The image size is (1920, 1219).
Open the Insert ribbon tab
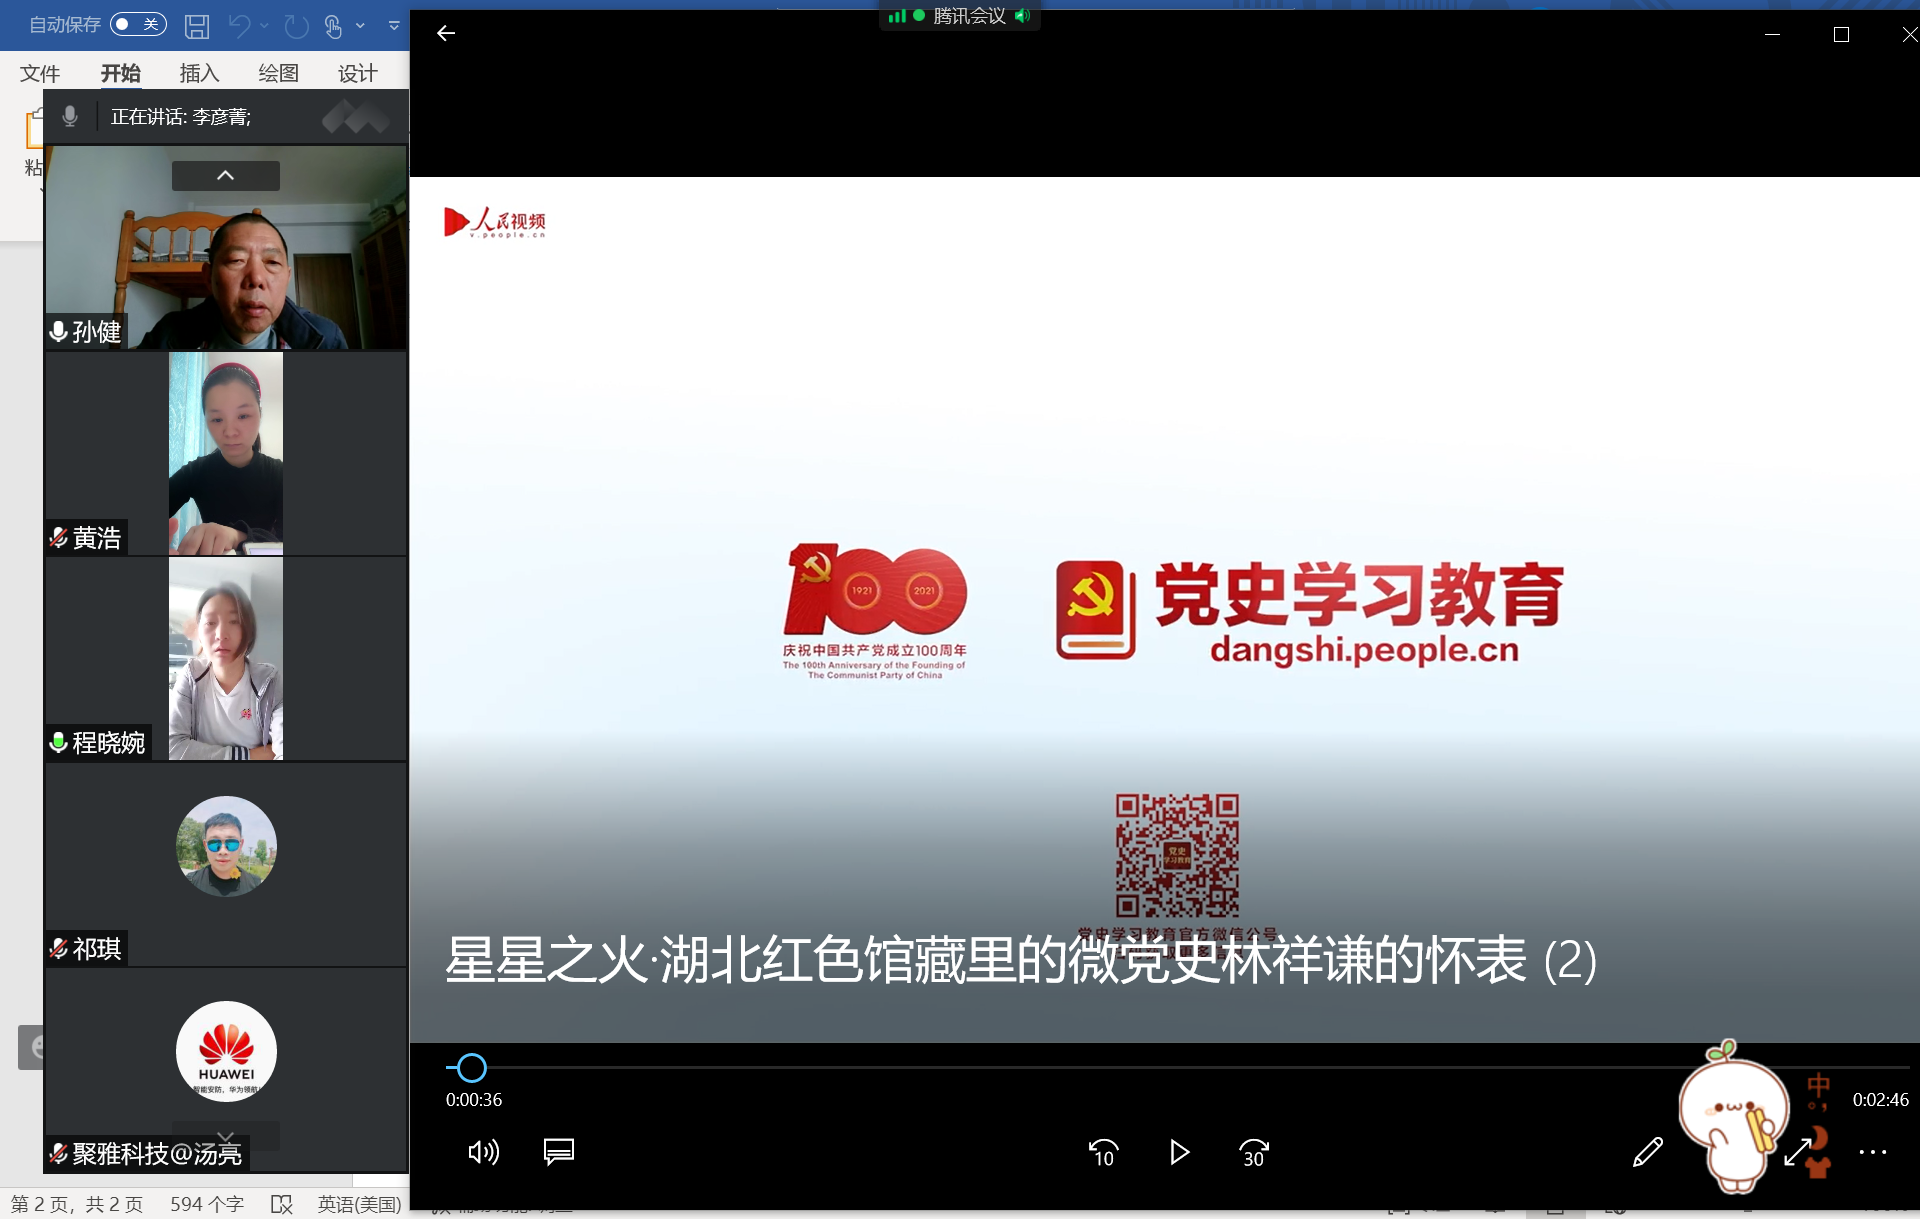coord(199,73)
